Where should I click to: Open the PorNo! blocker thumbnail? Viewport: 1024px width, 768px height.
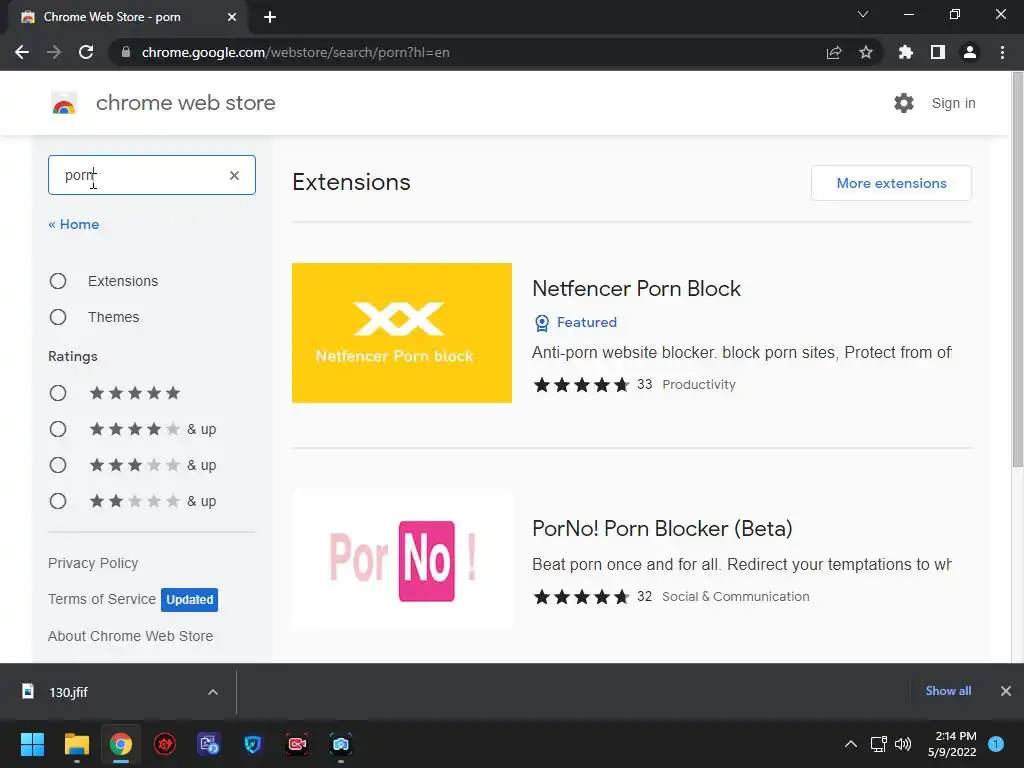[402, 560]
